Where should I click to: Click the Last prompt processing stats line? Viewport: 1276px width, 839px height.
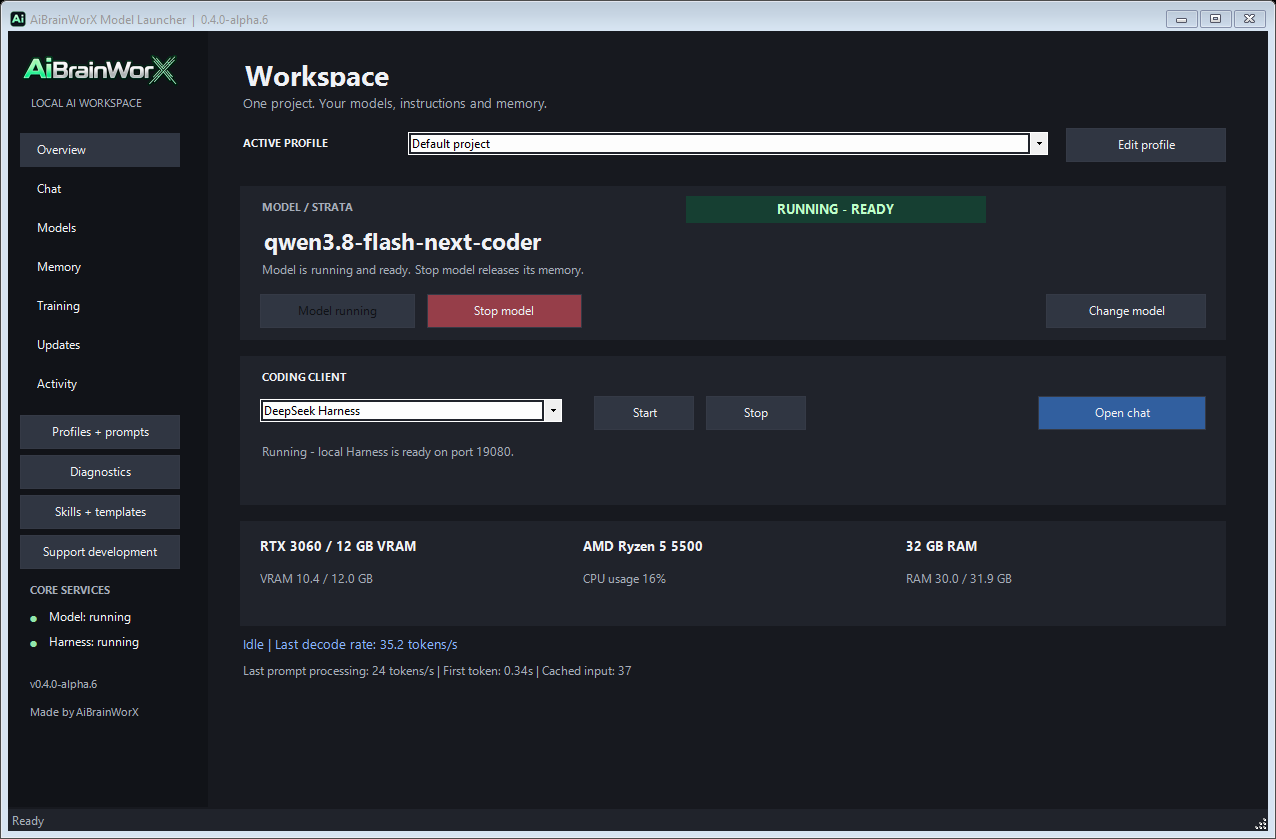coord(437,671)
